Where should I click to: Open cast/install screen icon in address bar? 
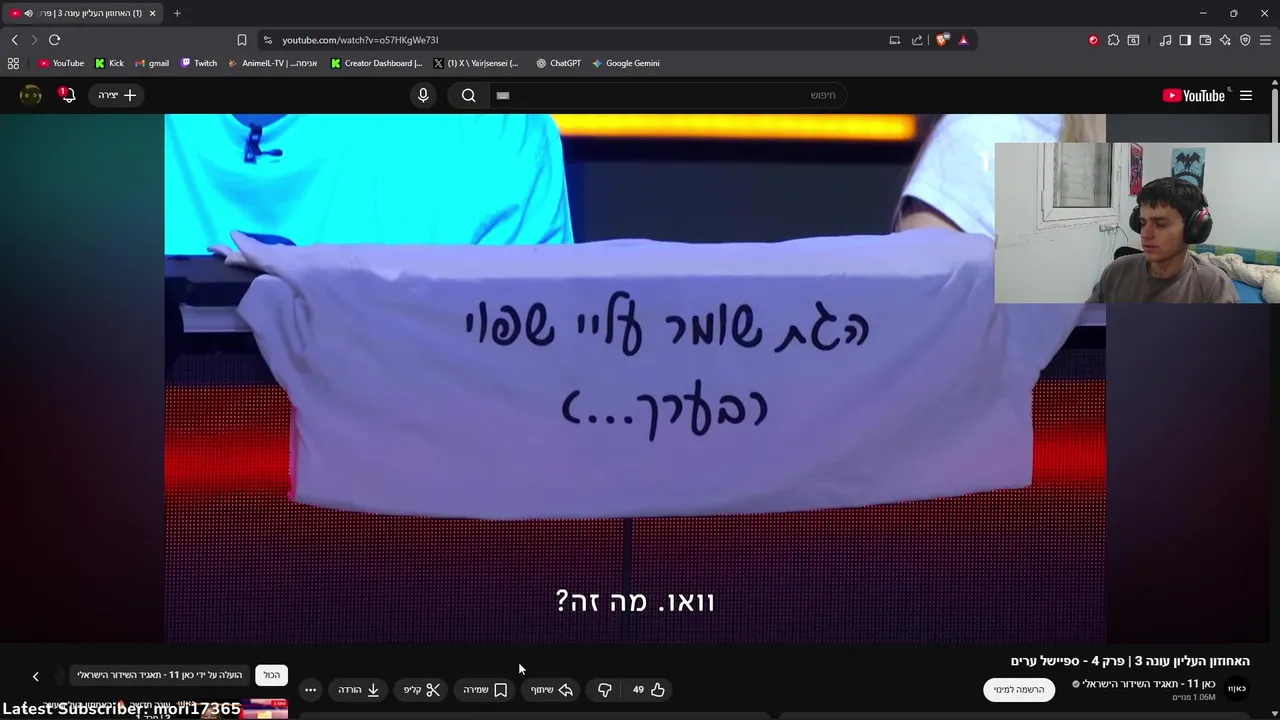click(895, 40)
